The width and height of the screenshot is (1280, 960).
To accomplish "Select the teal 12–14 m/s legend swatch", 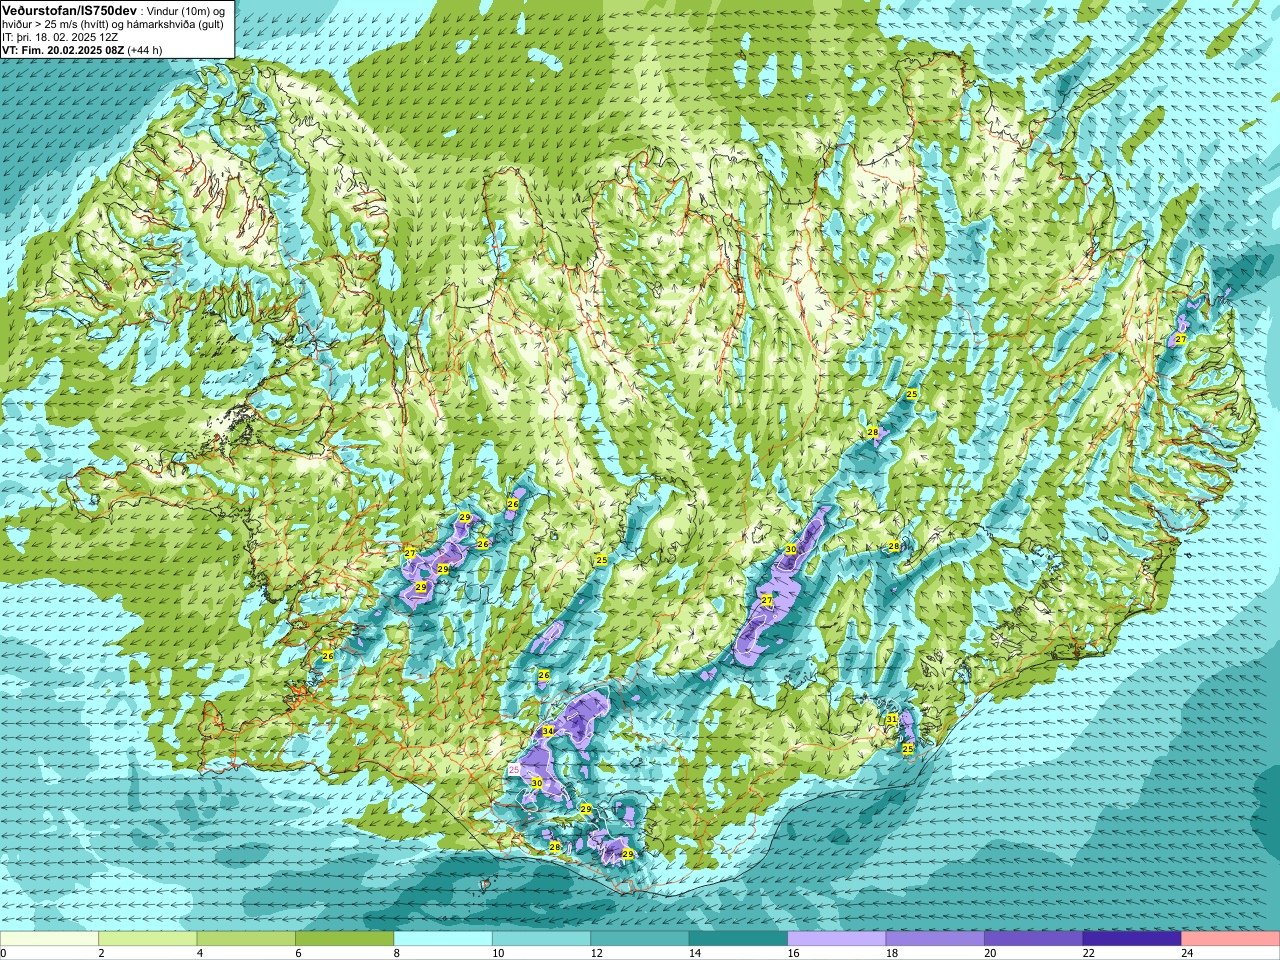I will click(640, 939).
